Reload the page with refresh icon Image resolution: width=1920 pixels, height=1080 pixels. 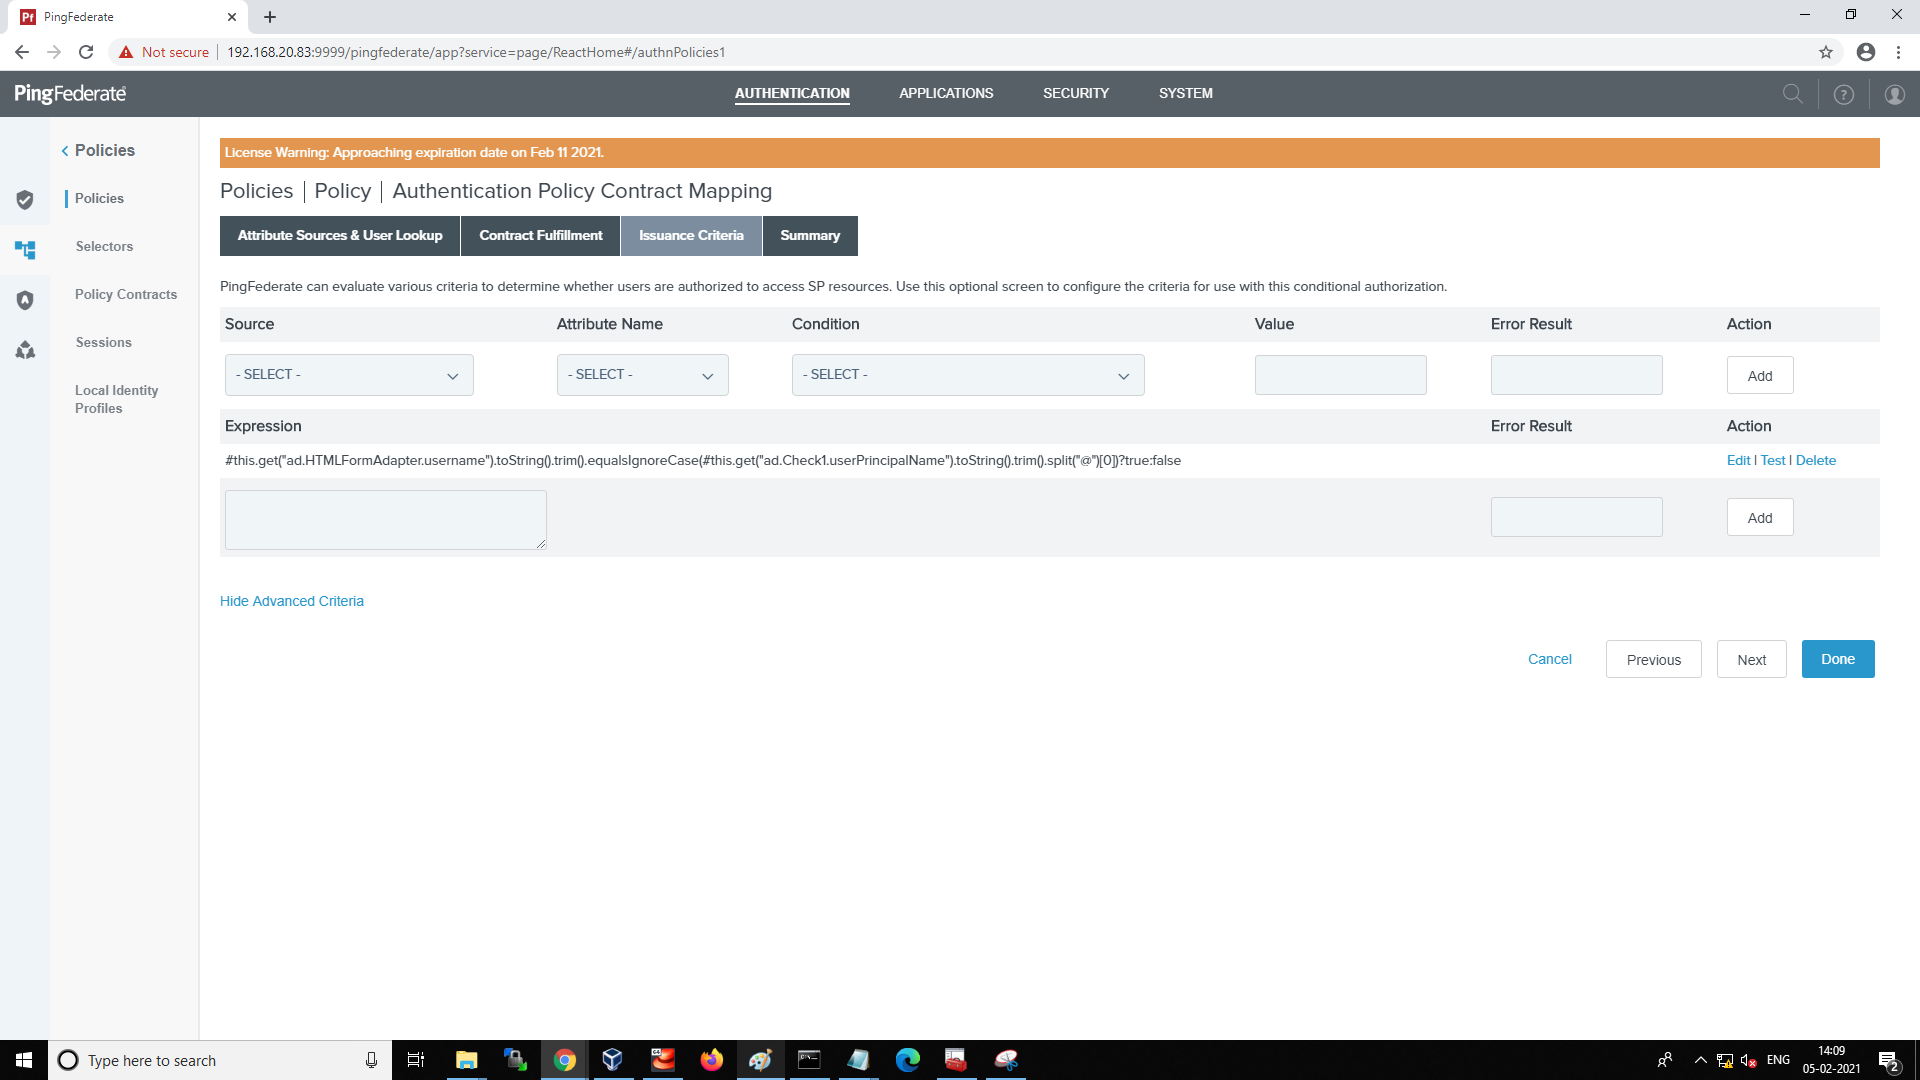pos(86,52)
